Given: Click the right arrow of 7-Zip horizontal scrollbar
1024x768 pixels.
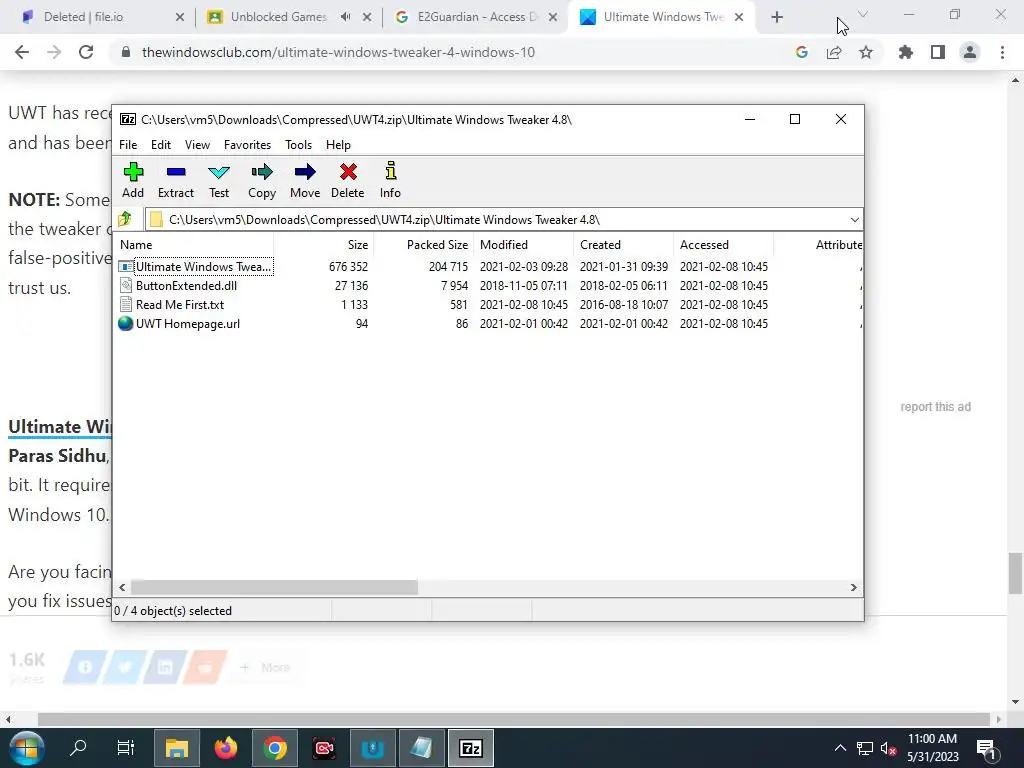Looking at the screenshot, I should 853,587.
